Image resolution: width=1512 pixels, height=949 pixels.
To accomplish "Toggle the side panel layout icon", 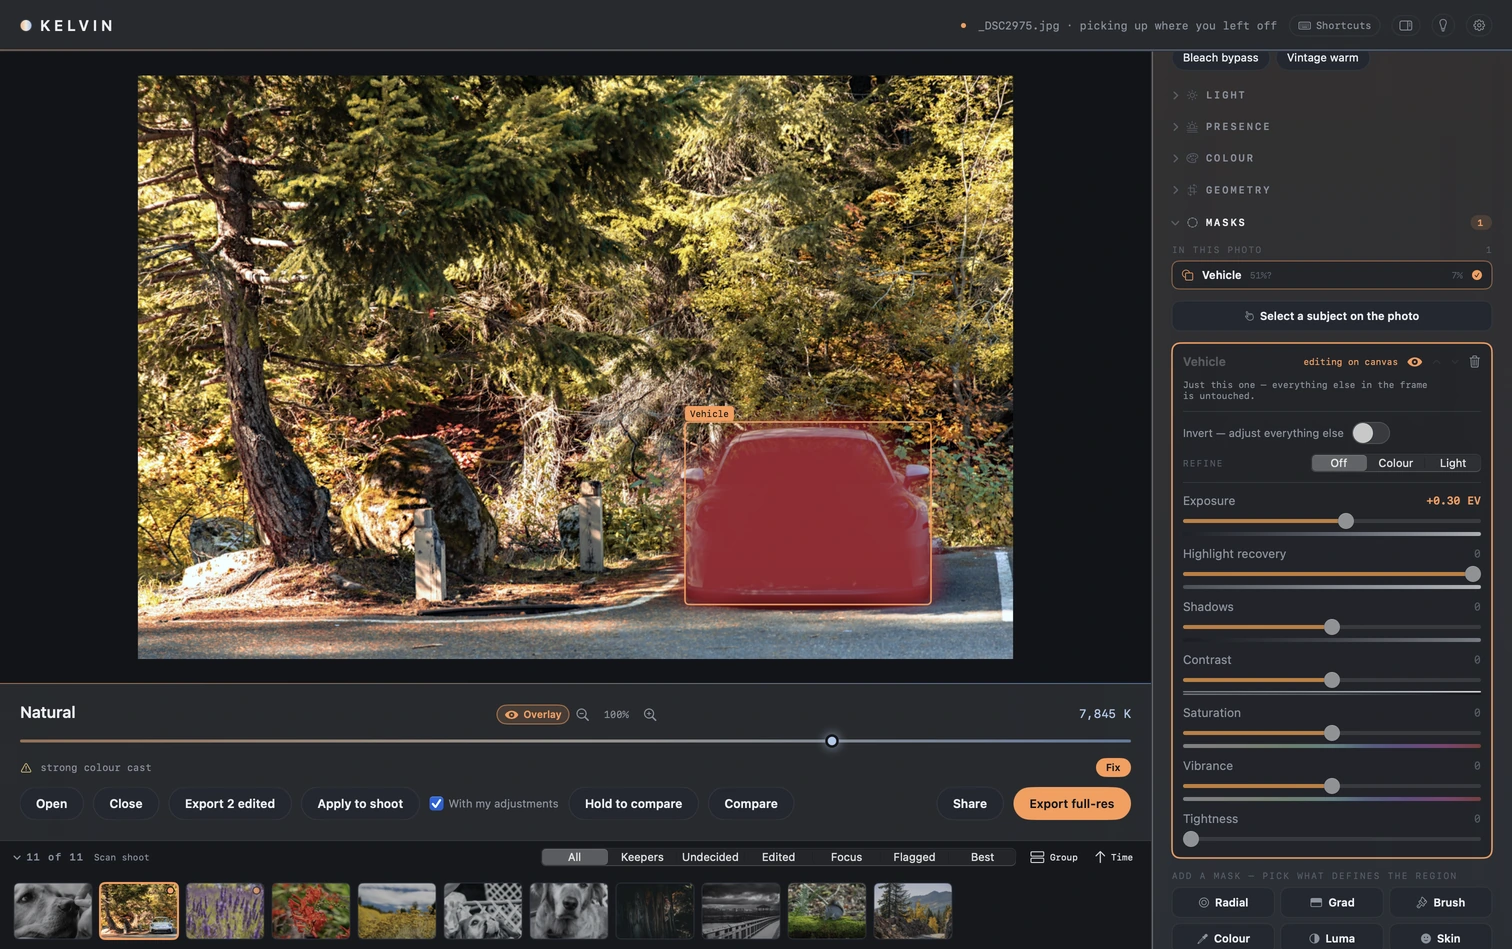I will [x=1405, y=26].
